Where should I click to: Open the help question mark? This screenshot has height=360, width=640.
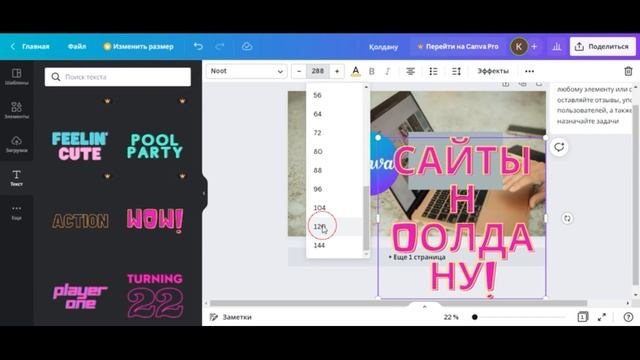(628, 317)
